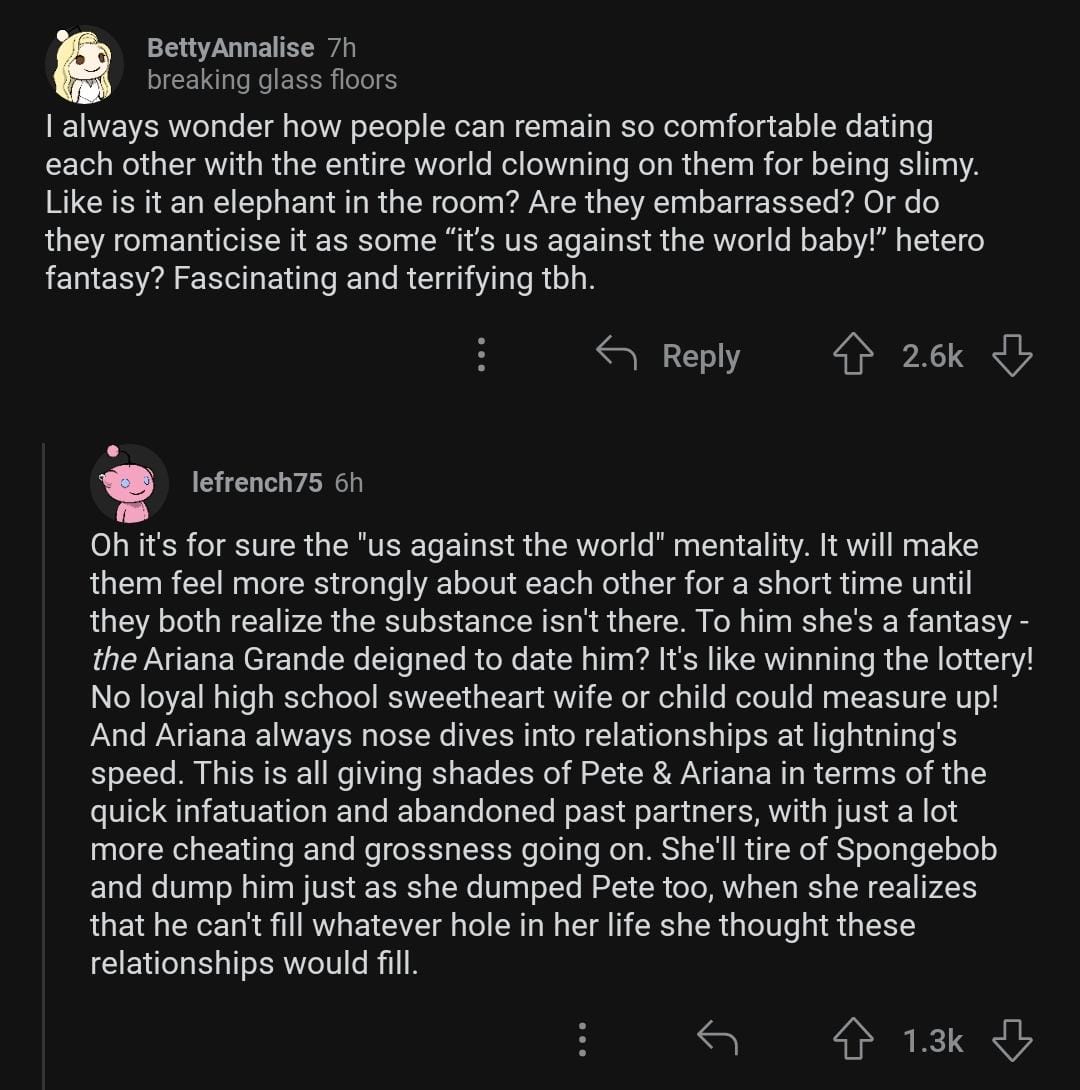Upvote lefrench75's reply
Screen dimensions: 1080x1090
[853, 1040]
